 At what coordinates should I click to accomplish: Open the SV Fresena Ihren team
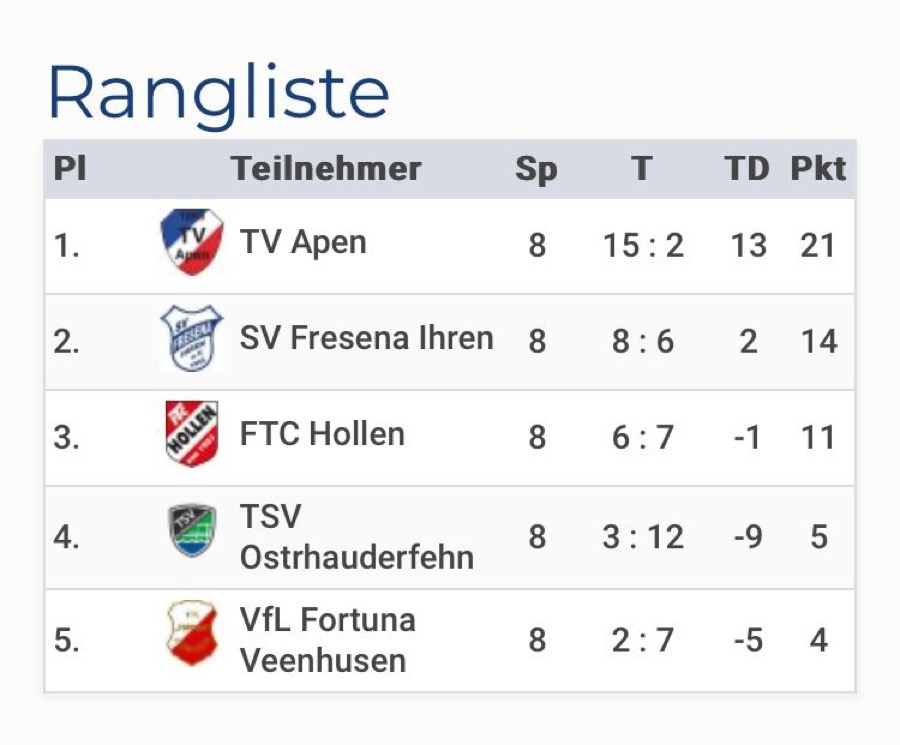pos(366,338)
